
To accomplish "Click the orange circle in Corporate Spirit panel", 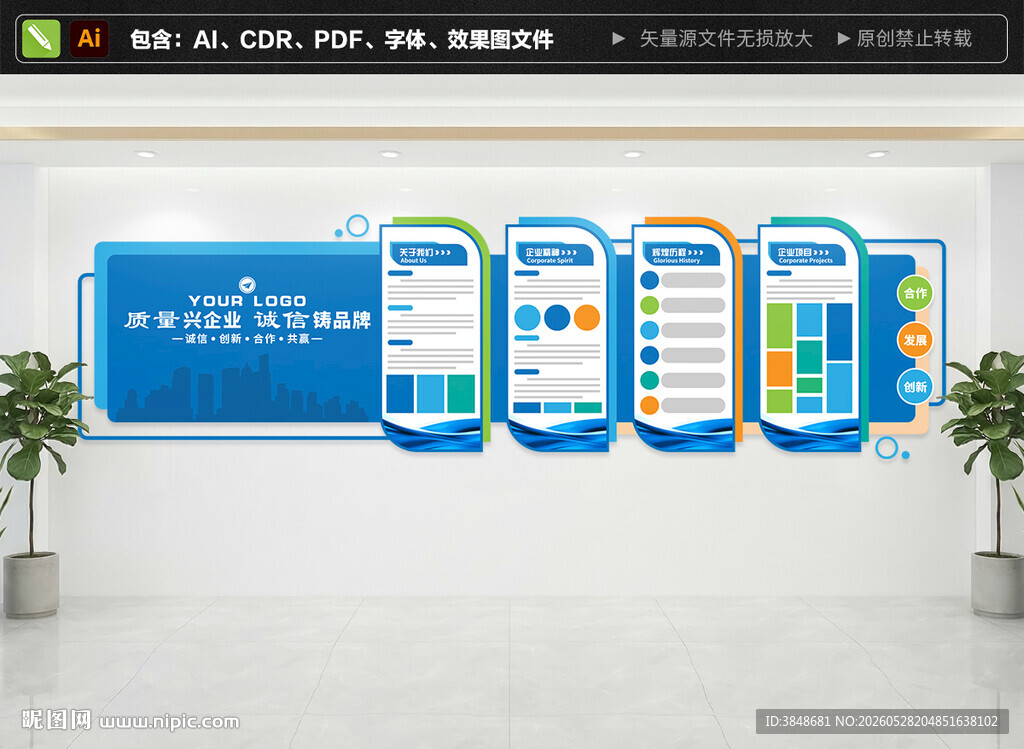I will click(x=586, y=317).
